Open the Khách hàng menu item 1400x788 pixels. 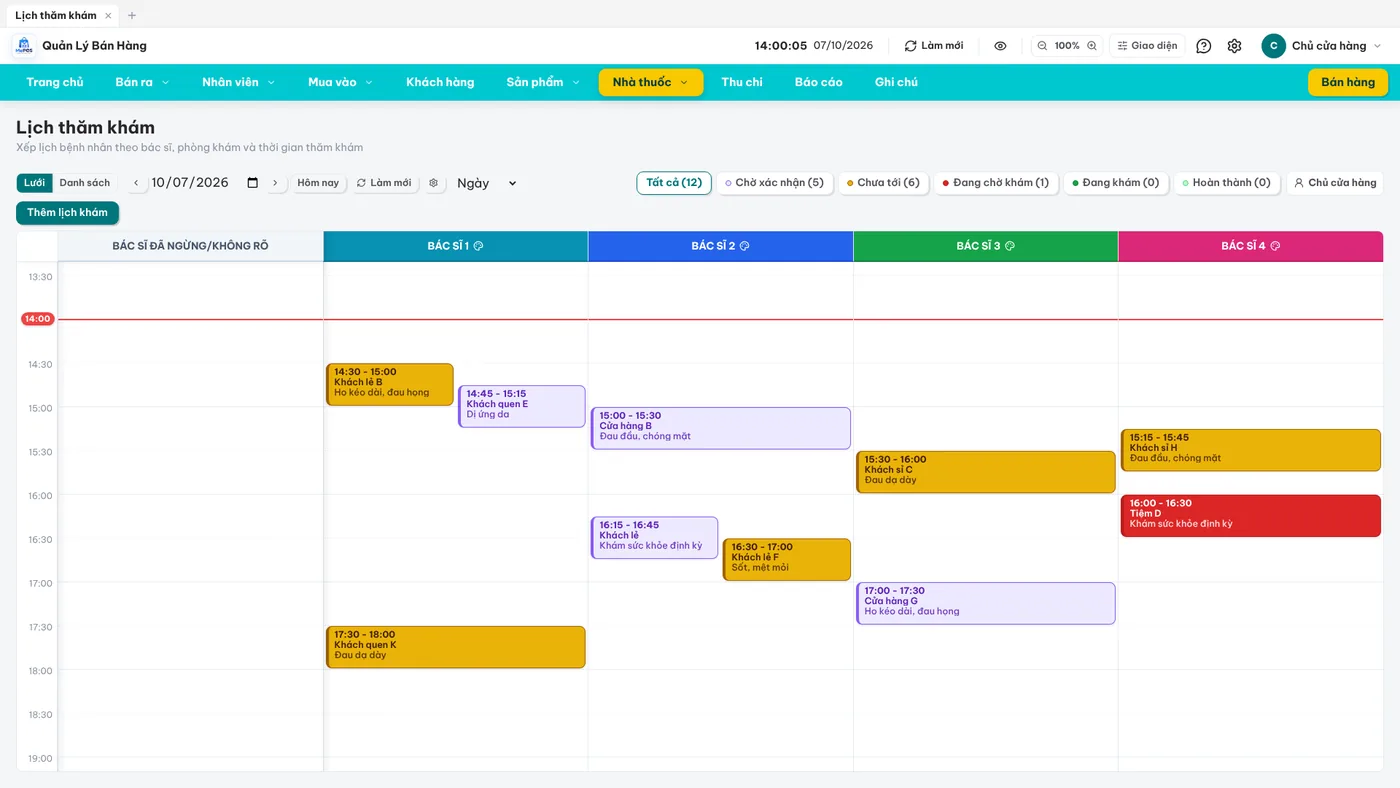point(440,82)
